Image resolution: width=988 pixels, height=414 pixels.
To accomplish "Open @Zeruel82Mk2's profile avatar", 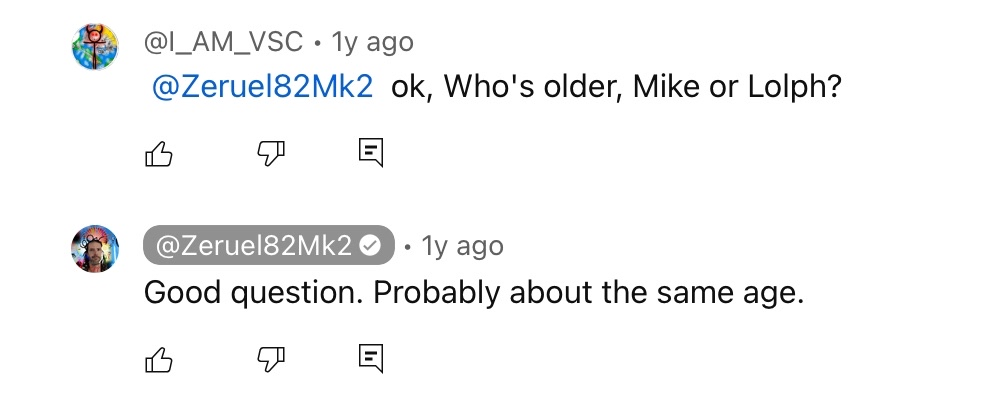I will (95, 249).
